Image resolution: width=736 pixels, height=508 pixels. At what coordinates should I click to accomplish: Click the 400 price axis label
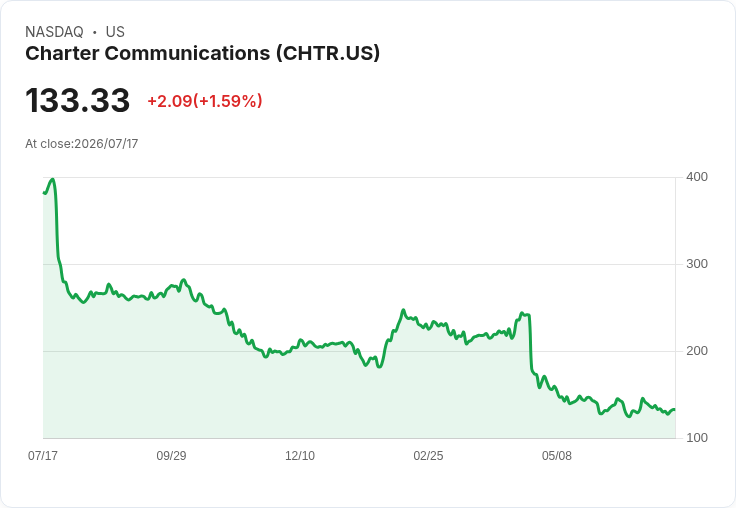pos(697,177)
